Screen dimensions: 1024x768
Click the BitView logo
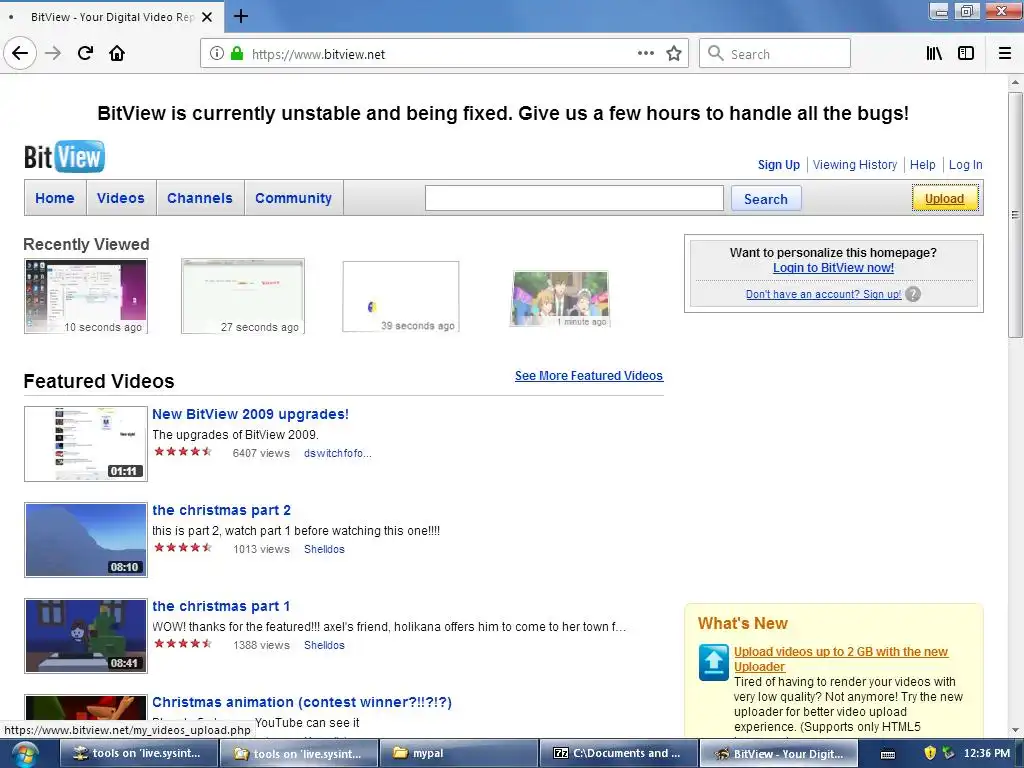coord(64,157)
